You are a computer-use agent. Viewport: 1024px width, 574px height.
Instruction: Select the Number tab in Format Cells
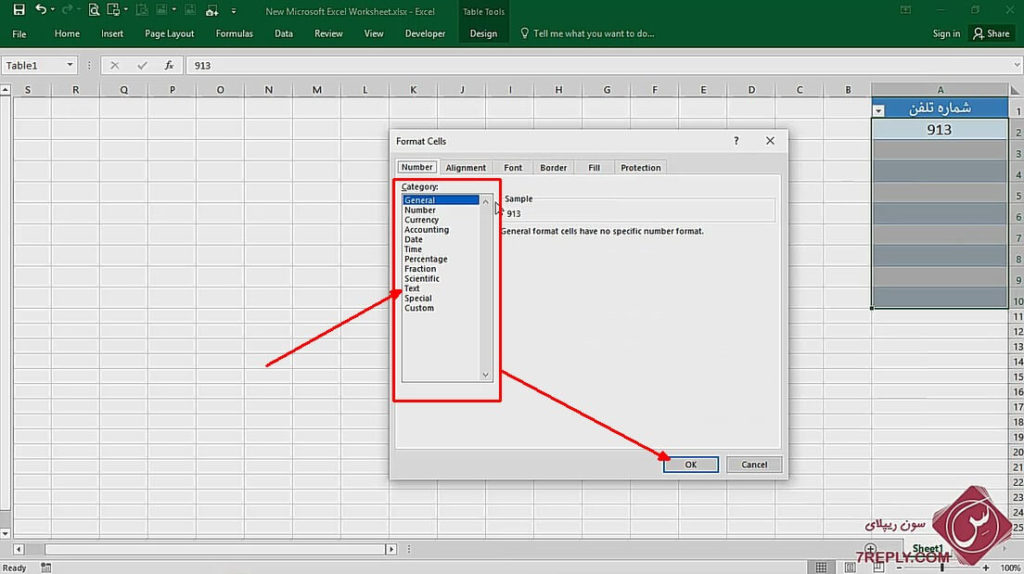pyautogui.click(x=417, y=167)
